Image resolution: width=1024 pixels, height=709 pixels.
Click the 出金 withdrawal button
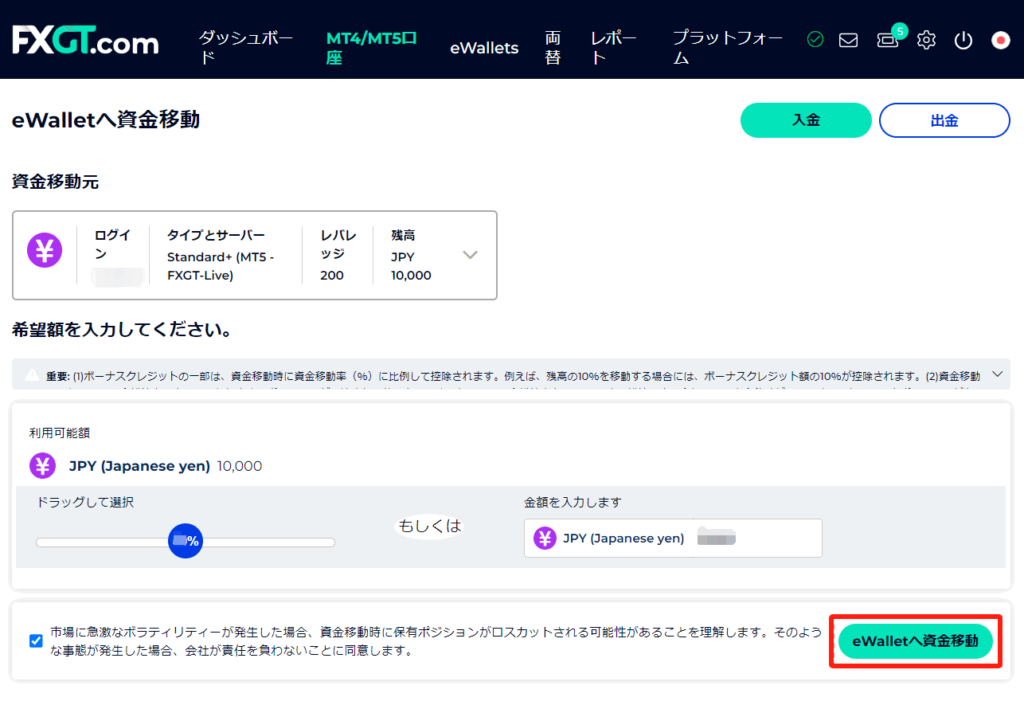click(x=944, y=120)
